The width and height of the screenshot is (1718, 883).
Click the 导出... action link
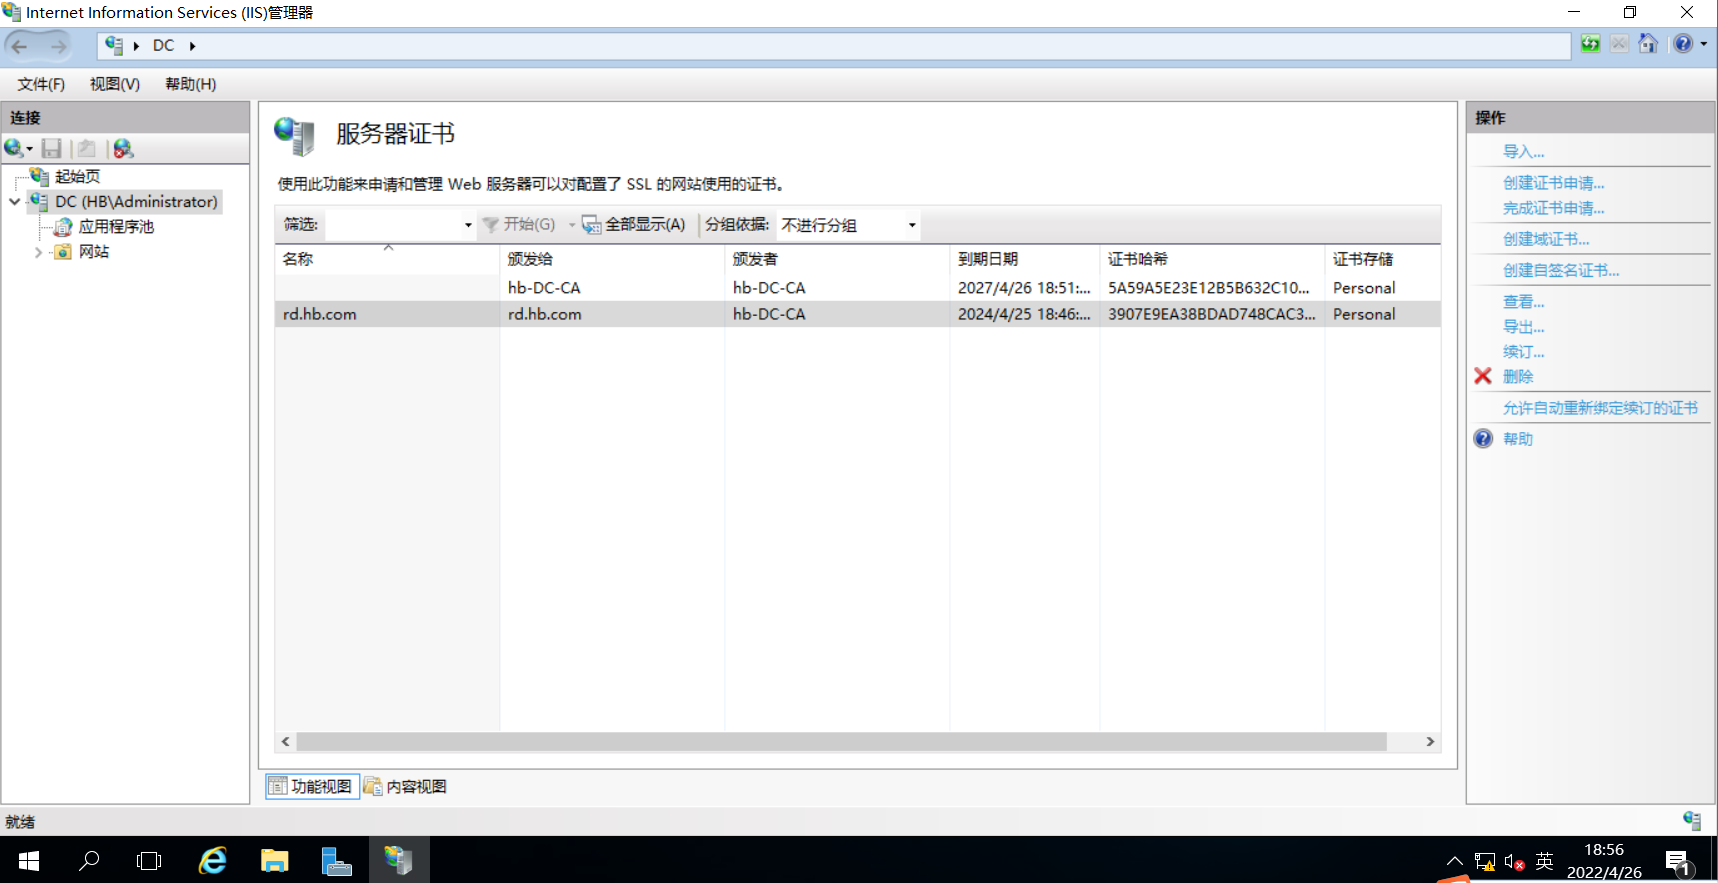click(x=1523, y=327)
